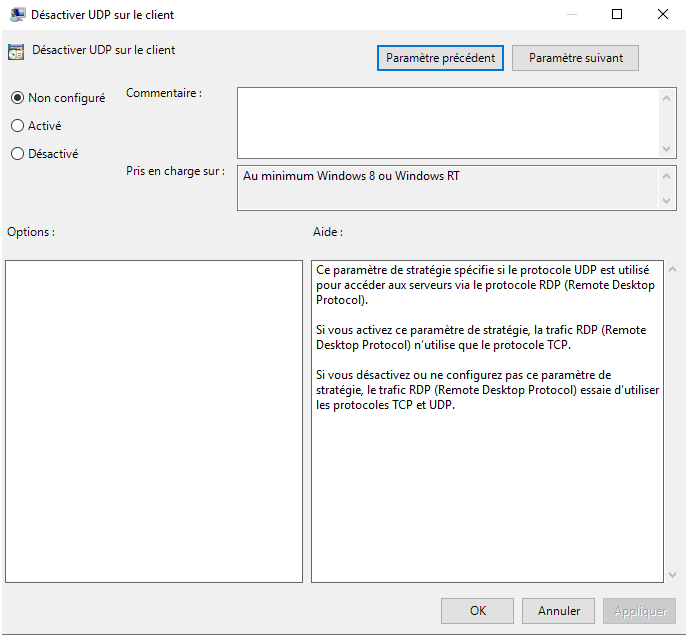Click the 'Commentaire :' label

[x=164, y=93]
